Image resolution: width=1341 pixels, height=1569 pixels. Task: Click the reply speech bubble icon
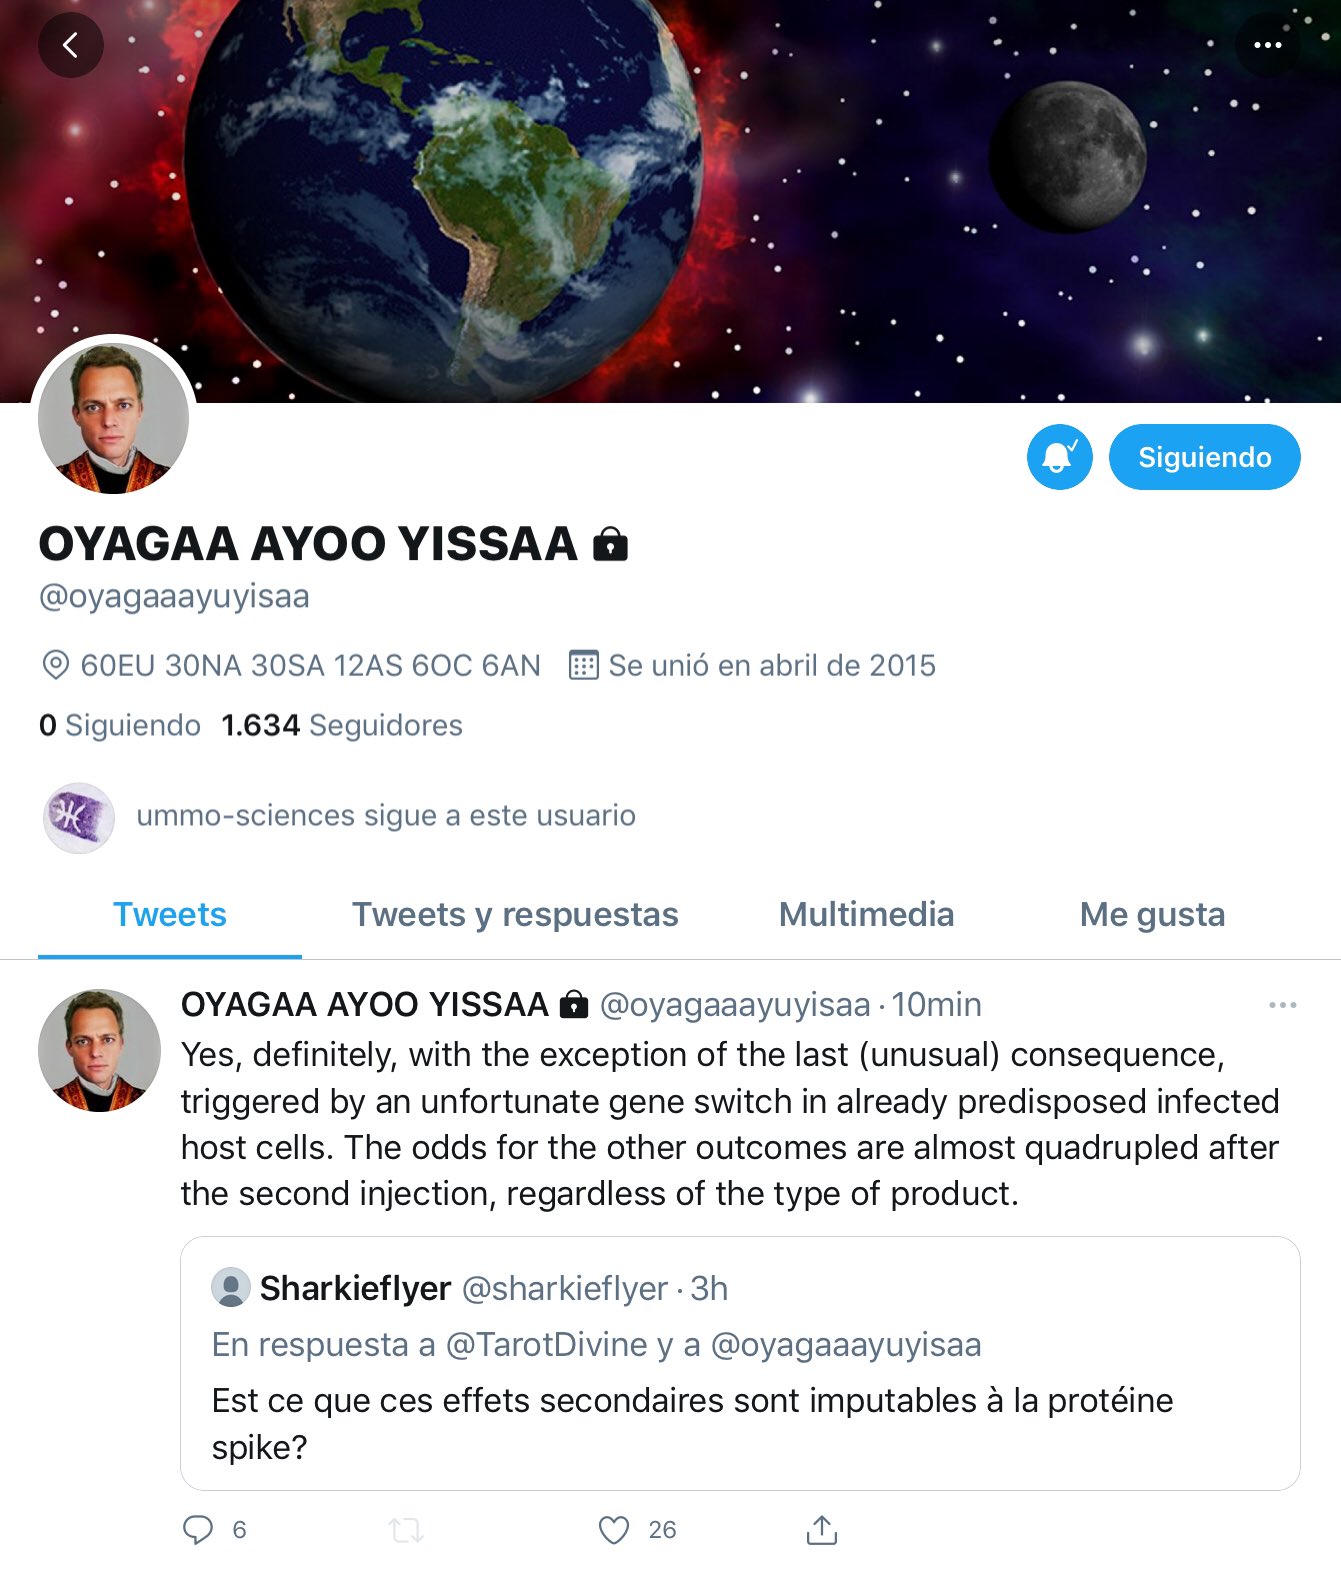pyautogui.click(x=198, y=1529)
